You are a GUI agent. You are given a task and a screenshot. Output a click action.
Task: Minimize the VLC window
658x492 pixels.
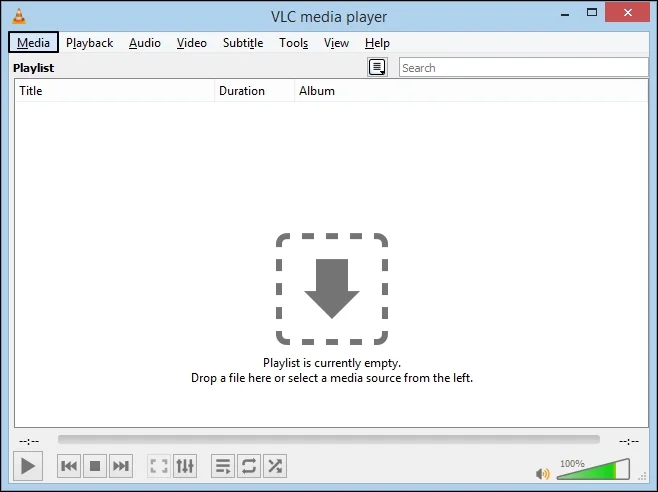[x=565, y=14]
